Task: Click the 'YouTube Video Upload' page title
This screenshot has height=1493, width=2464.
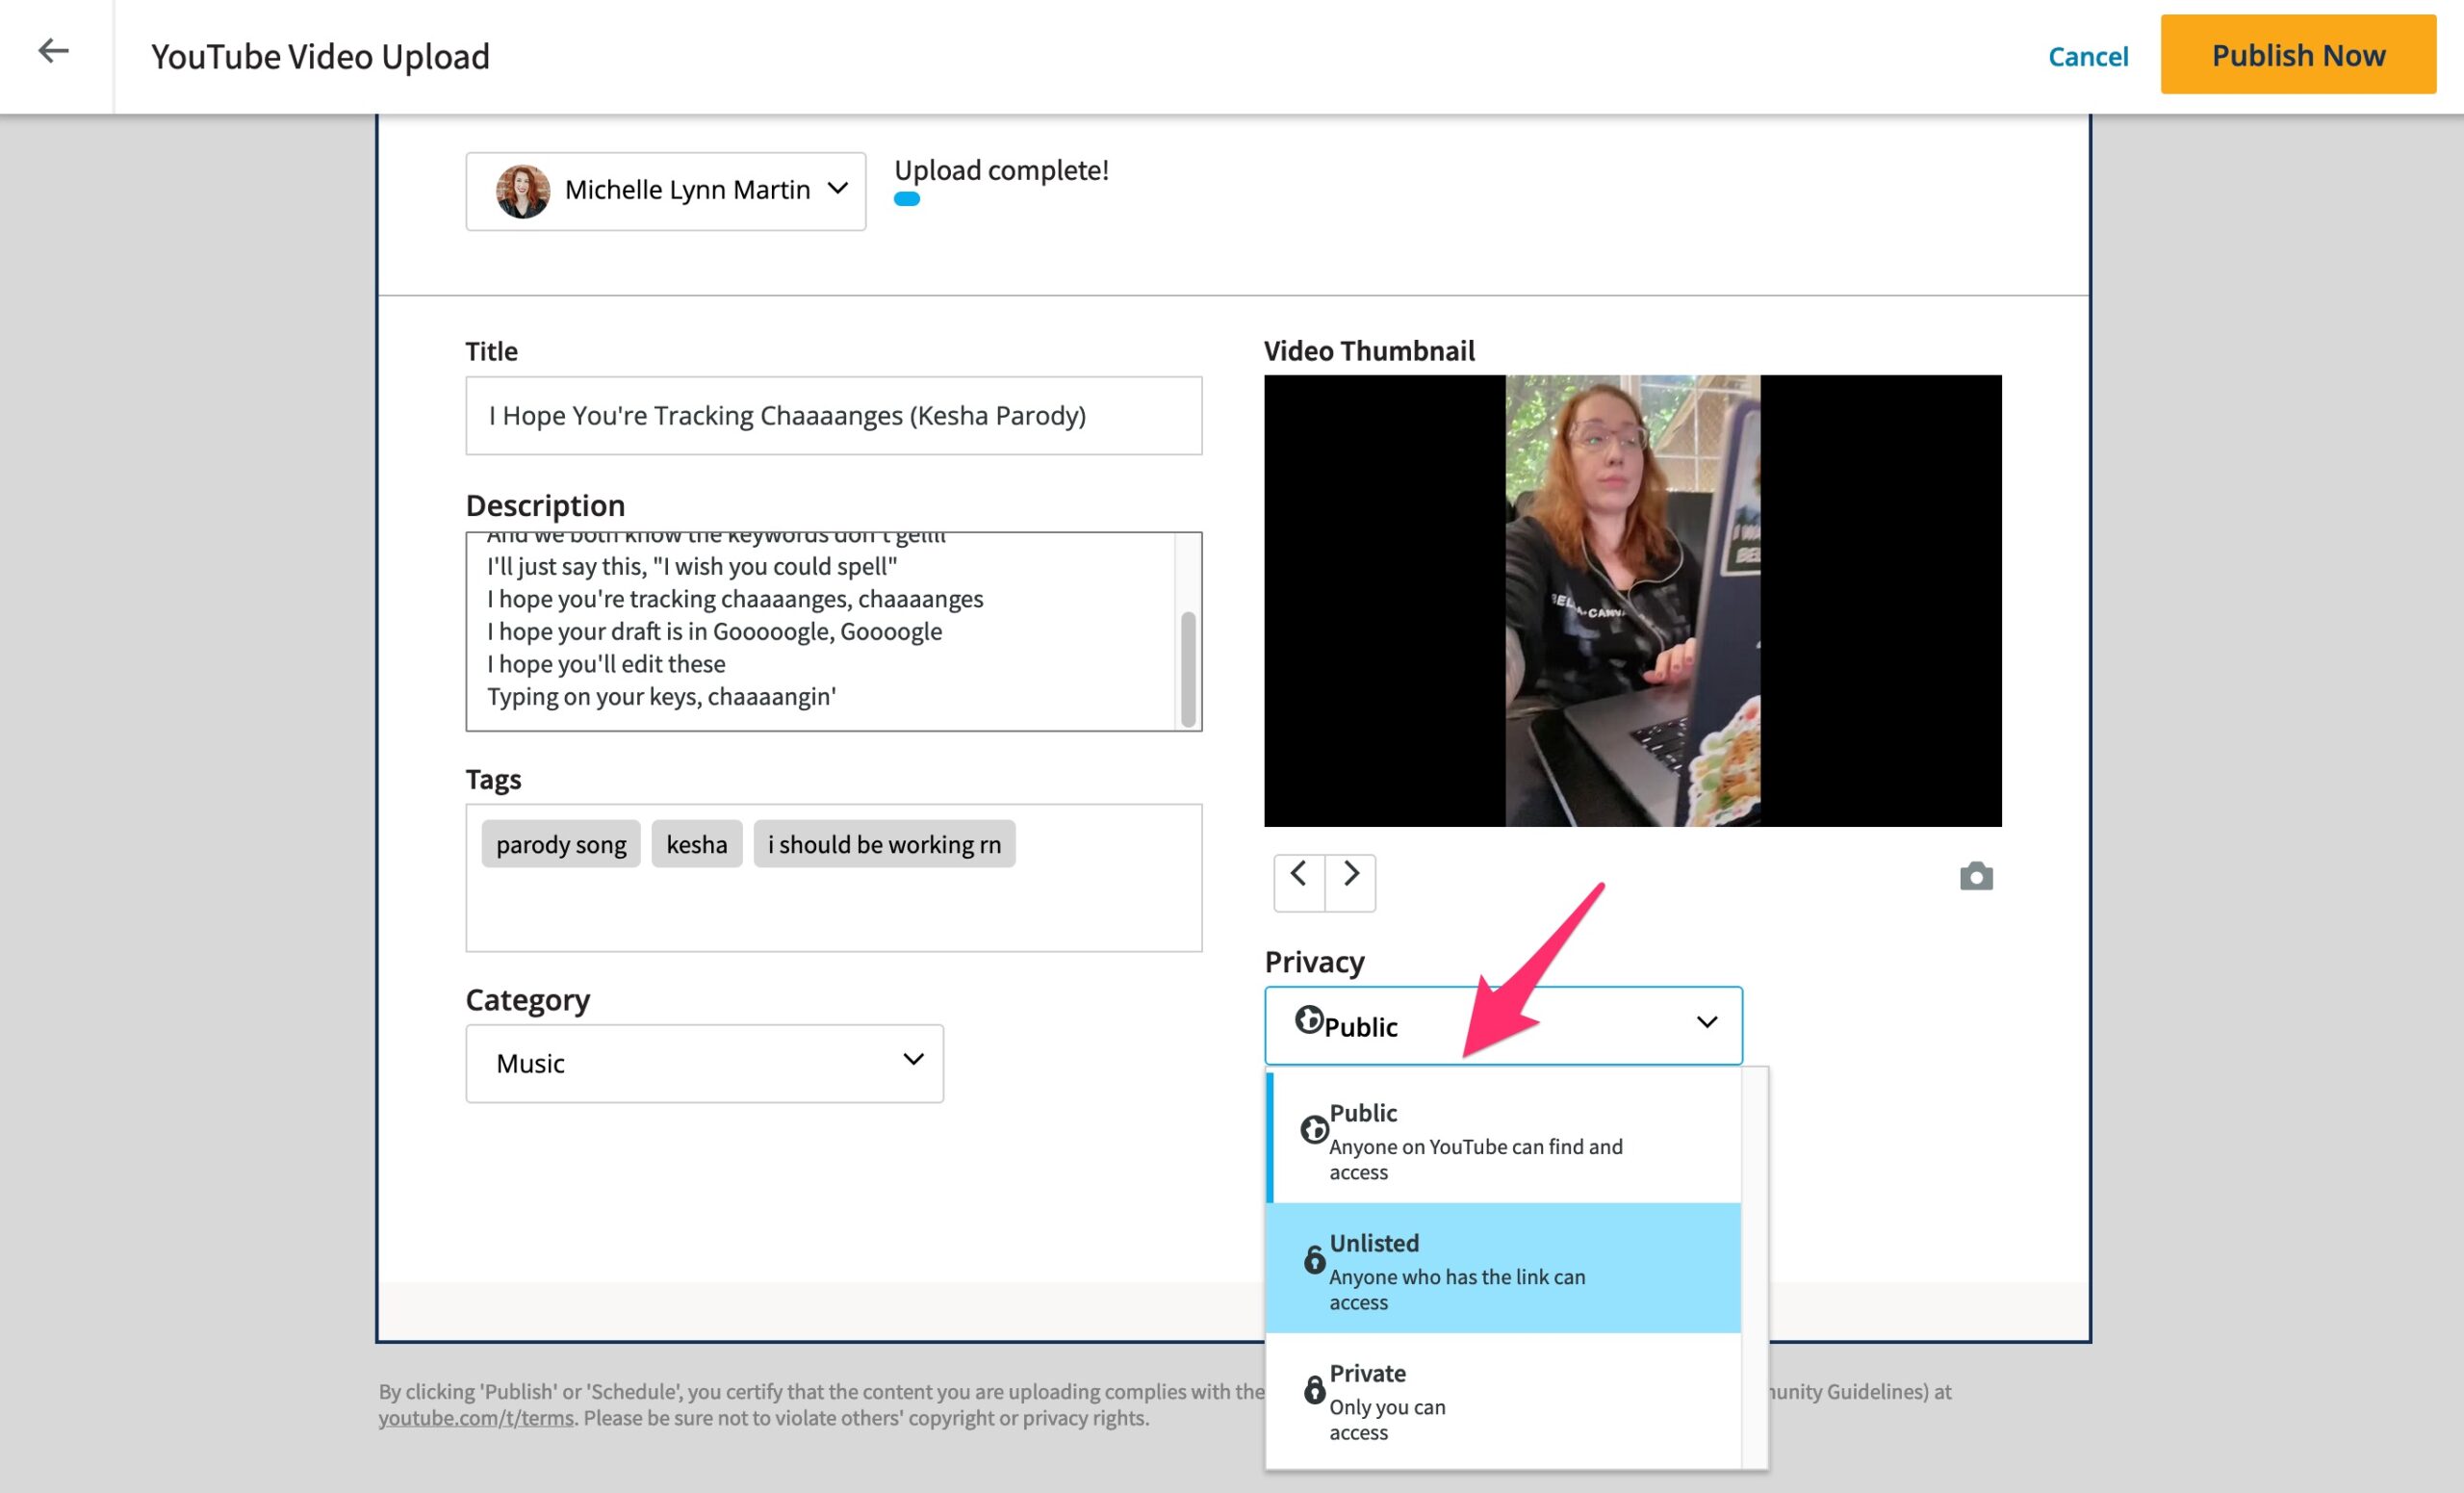Action: point(320,57)
